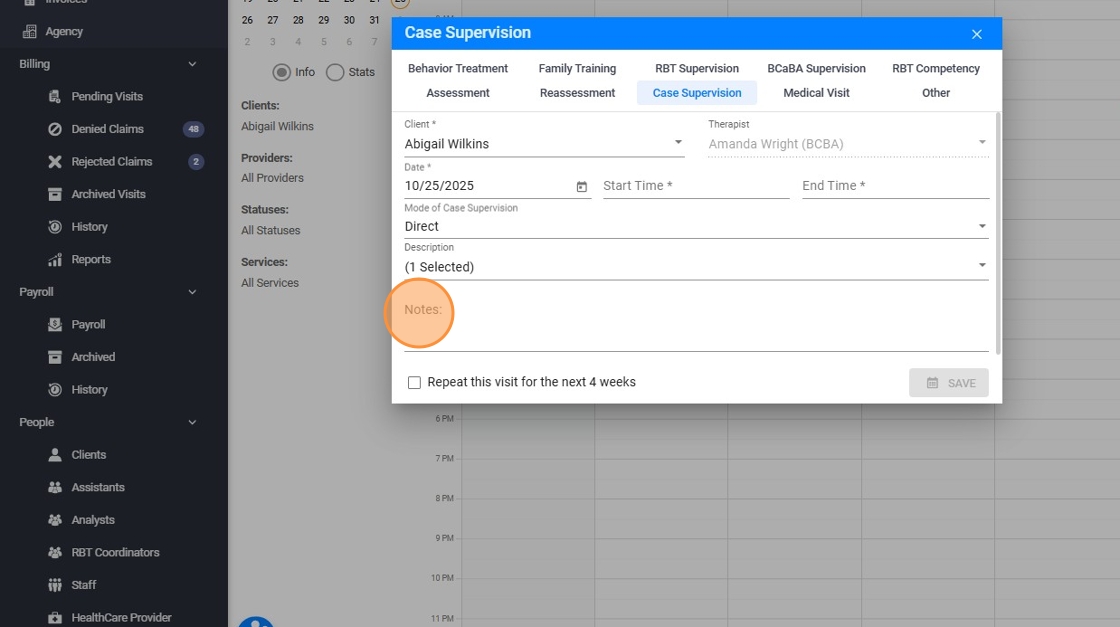Screen dimensions: 1120x627
Task: Switch to the Medical Visit tab
Action: click(x=816, y=93)
